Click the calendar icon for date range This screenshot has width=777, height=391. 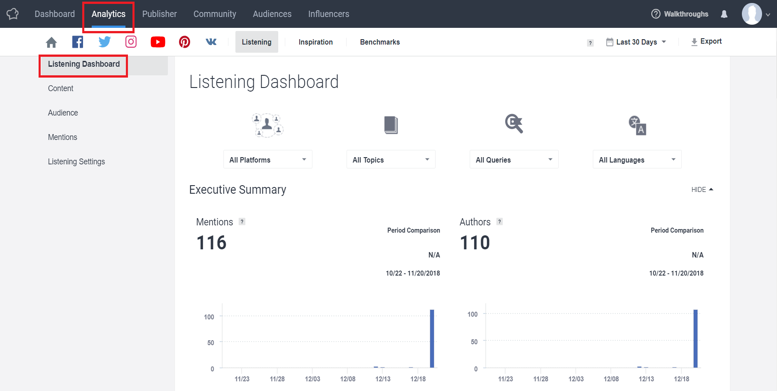[610, 43]
